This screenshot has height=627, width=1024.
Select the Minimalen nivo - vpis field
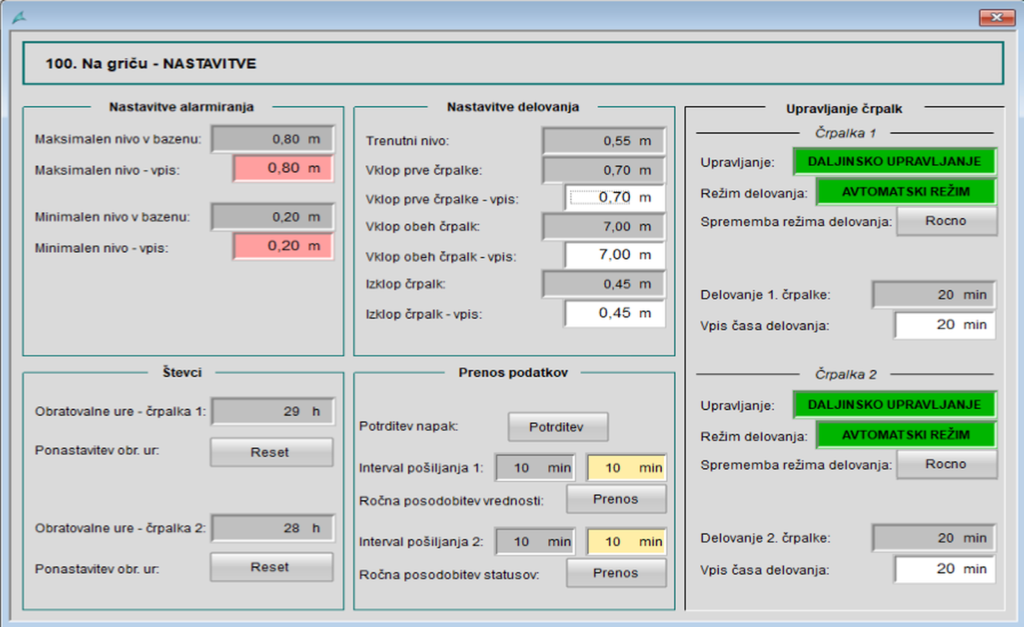tap(283, 245)
